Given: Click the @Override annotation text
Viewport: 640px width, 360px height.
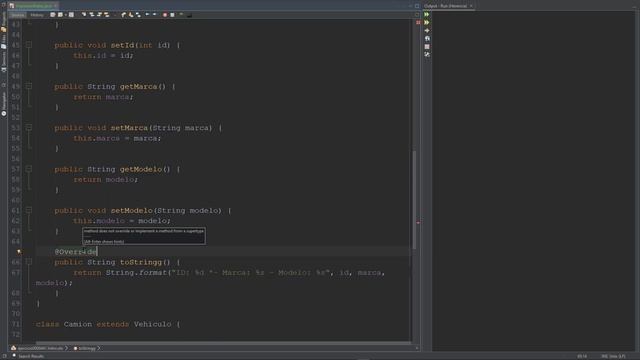Looking at the screenshot, I should click(76, 252).
